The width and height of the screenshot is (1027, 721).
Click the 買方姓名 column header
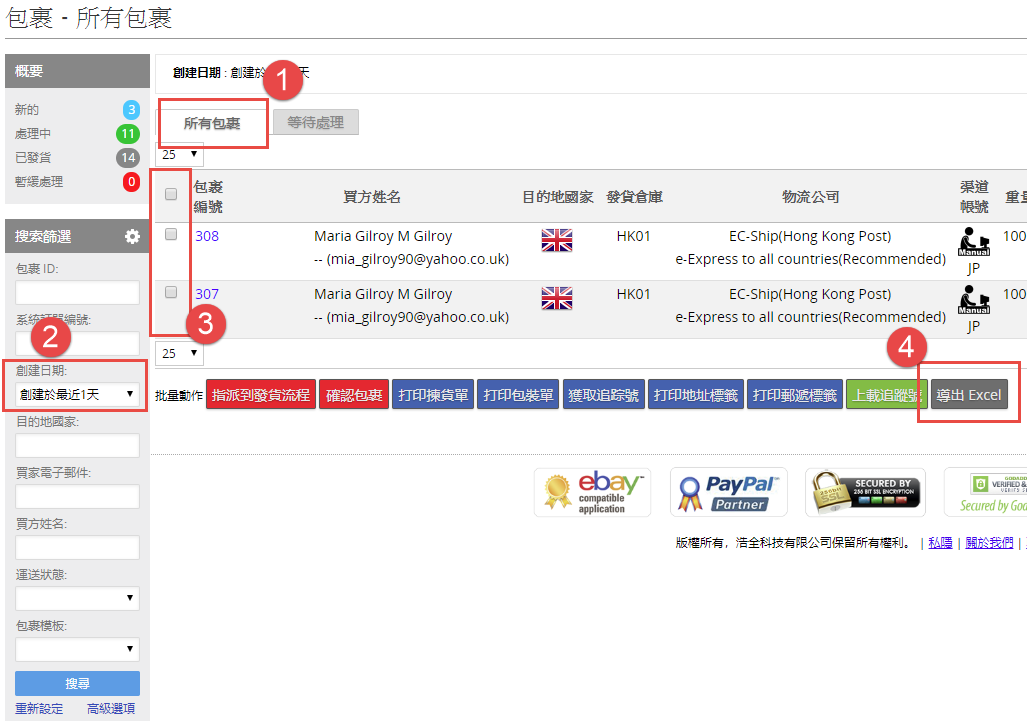click(372, 196)
